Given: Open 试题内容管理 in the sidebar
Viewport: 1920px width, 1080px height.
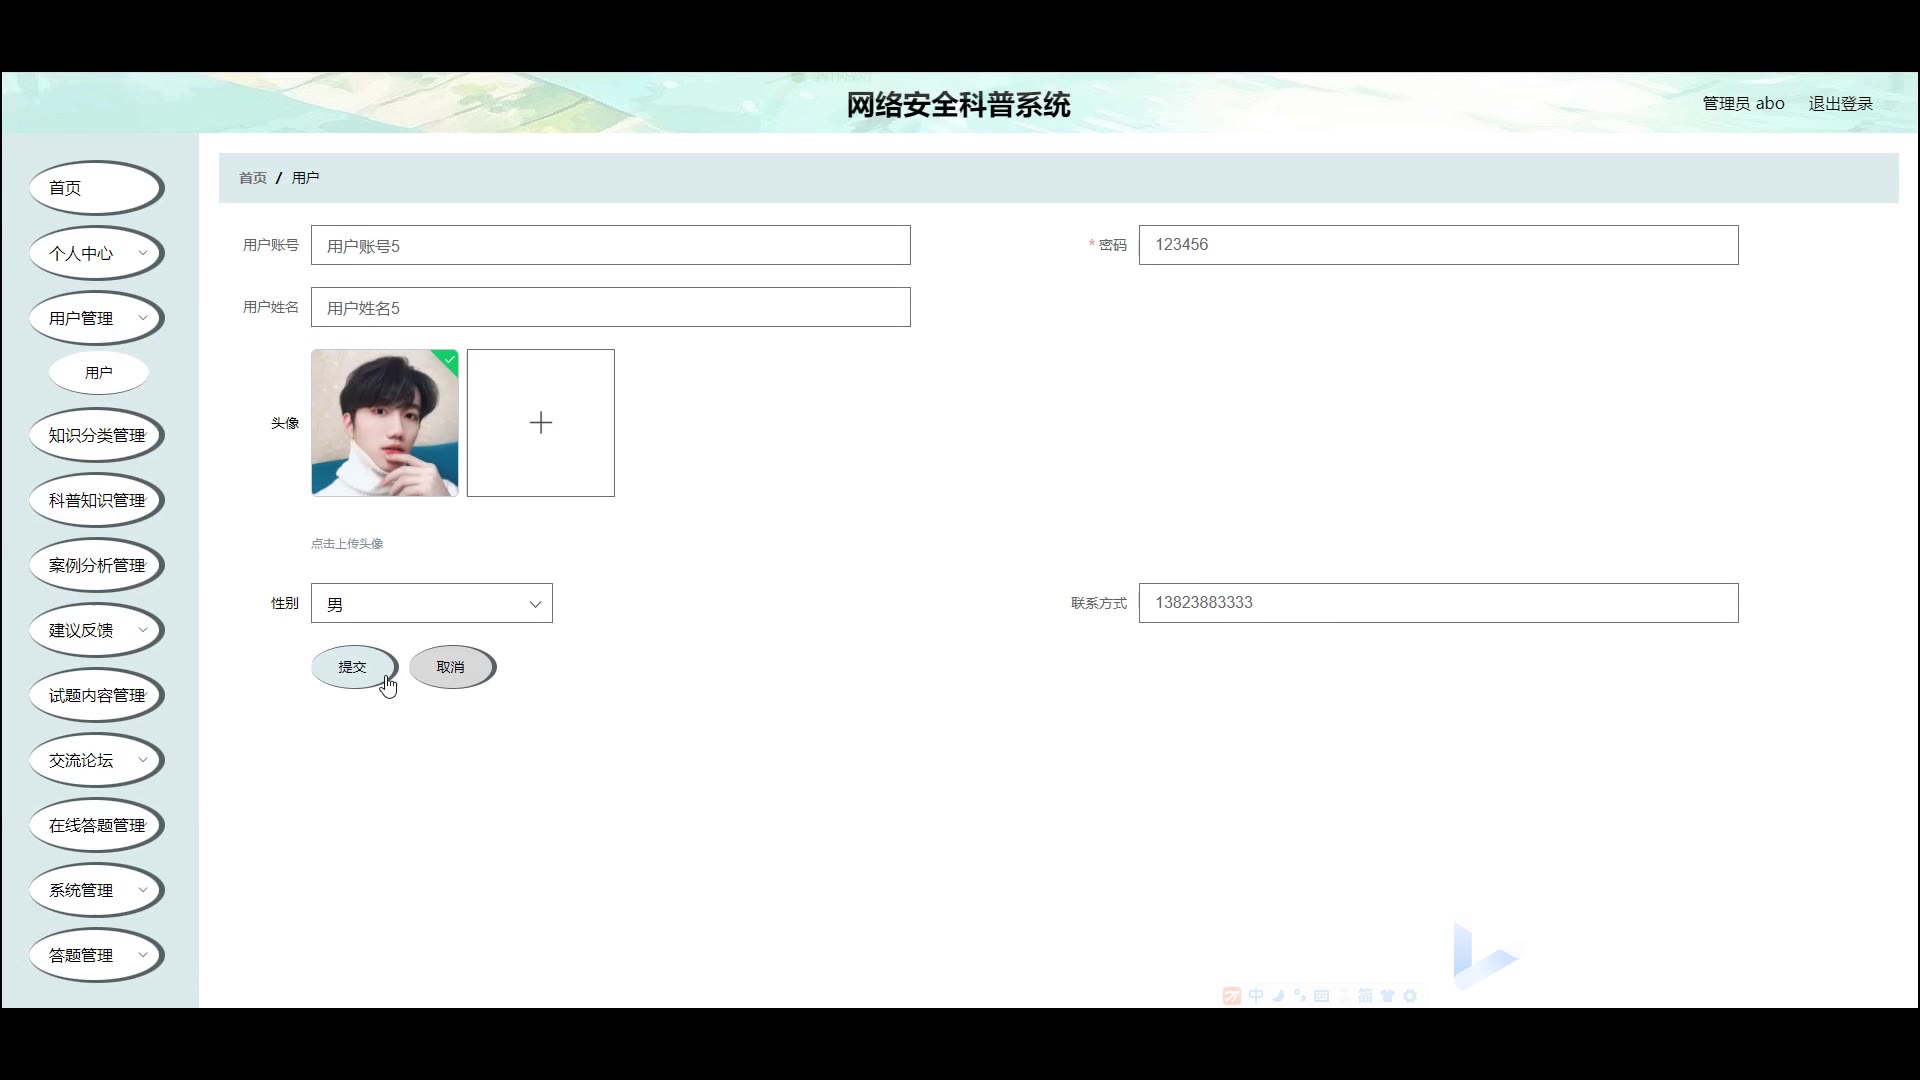Looking at the screenshot, I should point(96,695).
